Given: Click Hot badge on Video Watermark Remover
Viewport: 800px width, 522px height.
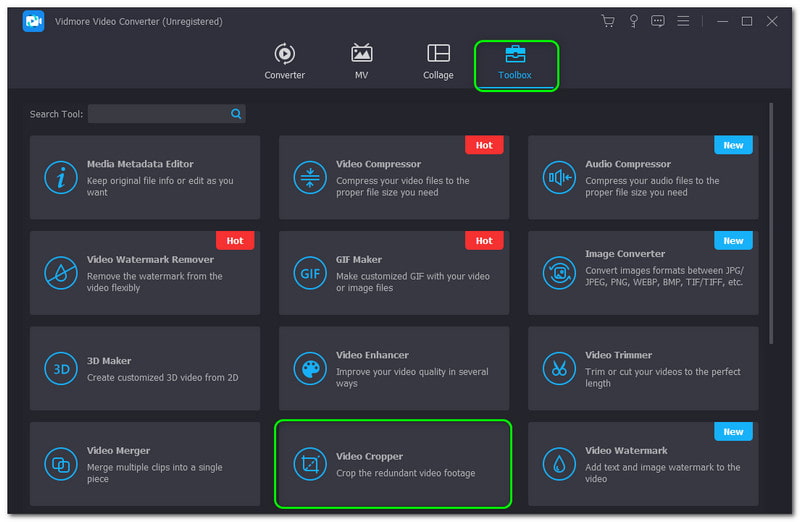Looking at the screenshot, I should click(x=235, y=240).
